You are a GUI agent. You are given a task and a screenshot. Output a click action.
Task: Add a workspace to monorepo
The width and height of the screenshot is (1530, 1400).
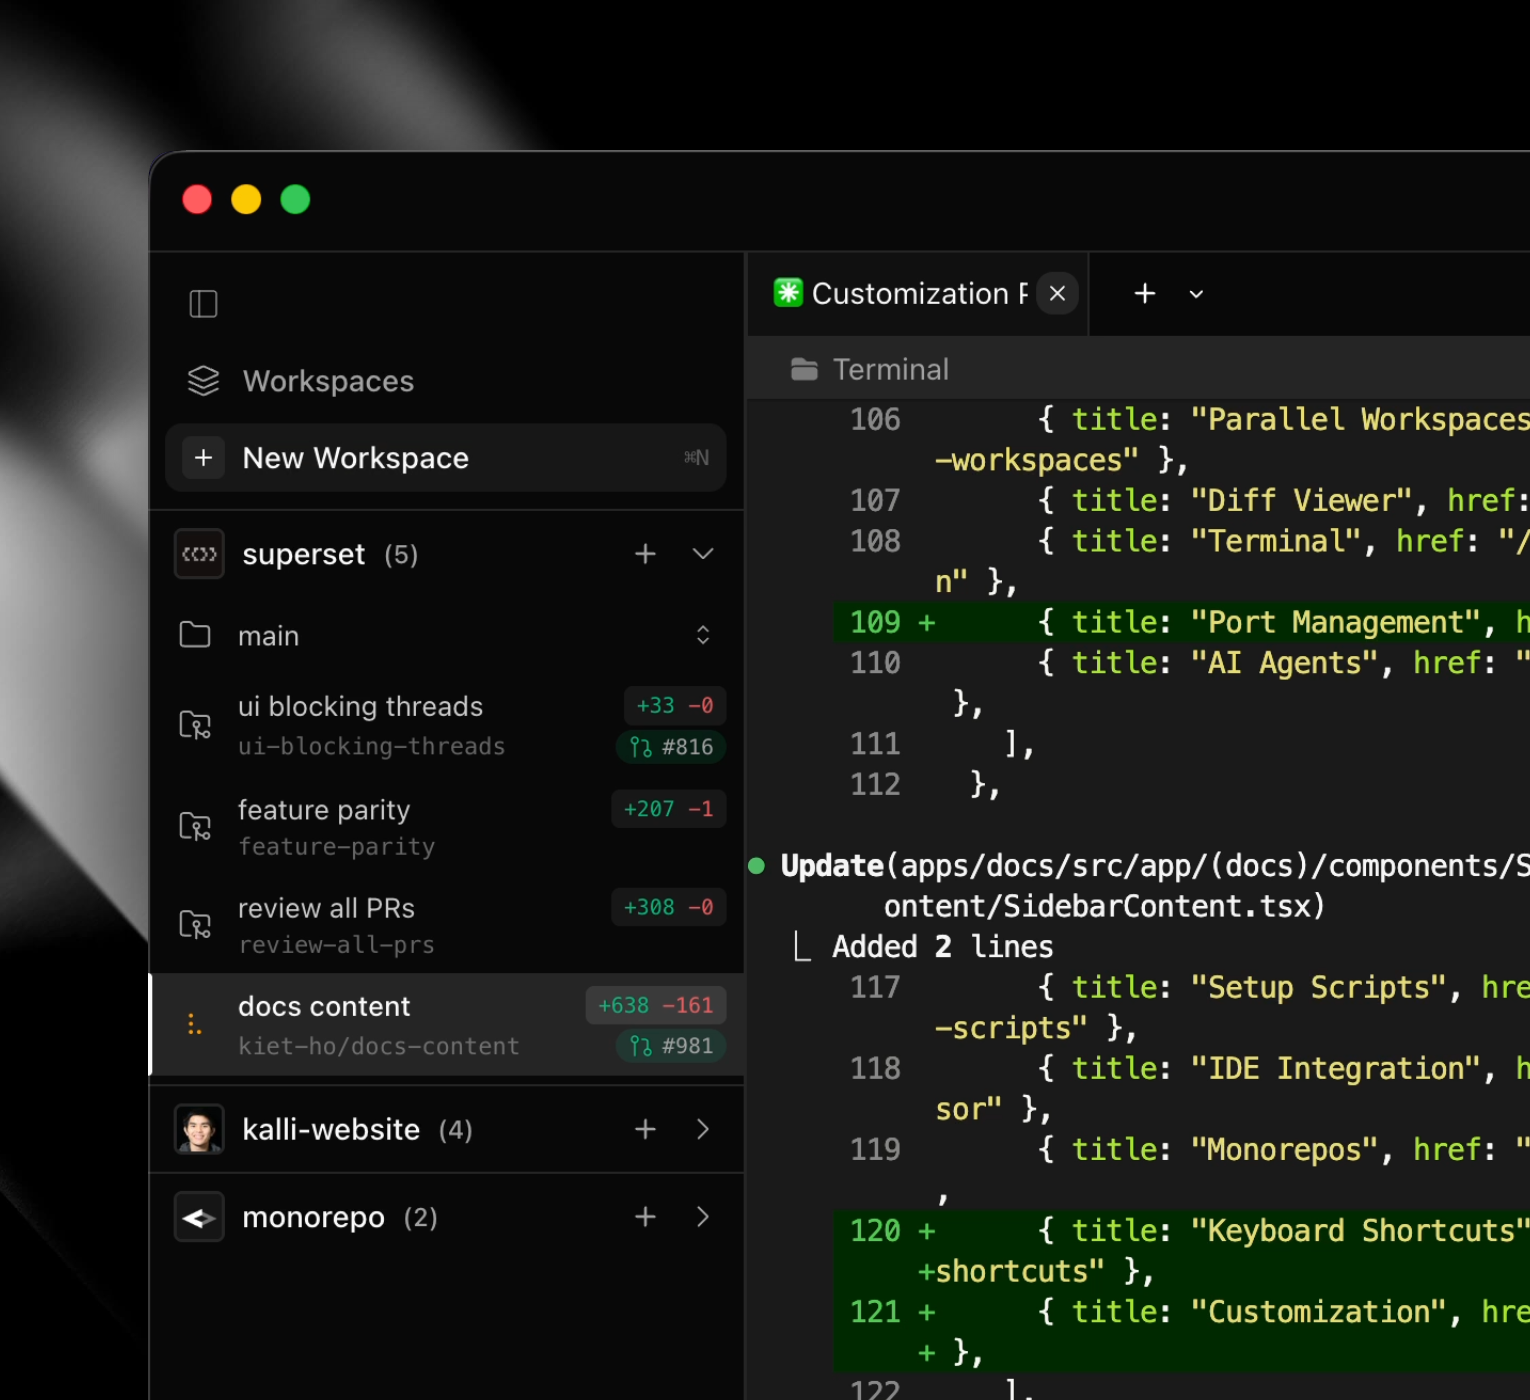(645, 1217)
